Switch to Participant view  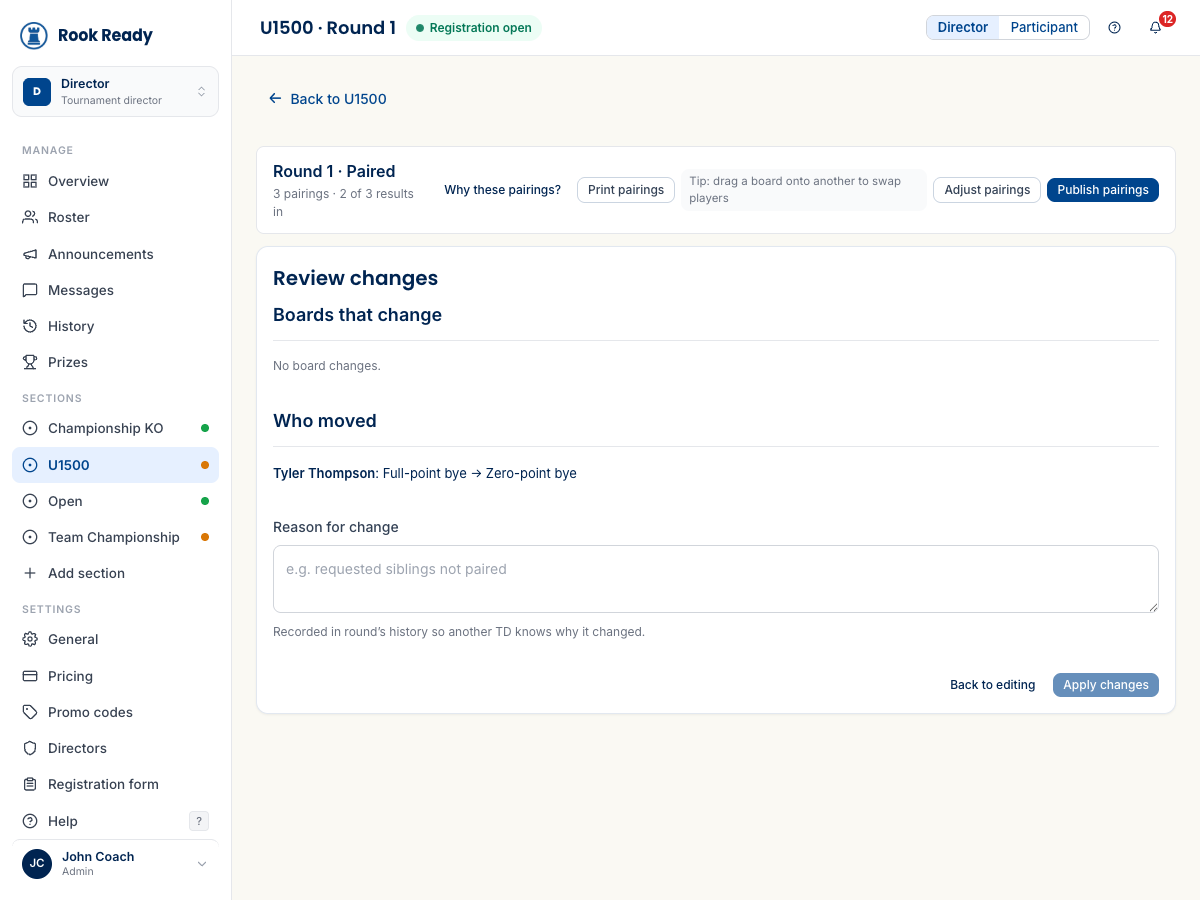(x=1044, y=27)
